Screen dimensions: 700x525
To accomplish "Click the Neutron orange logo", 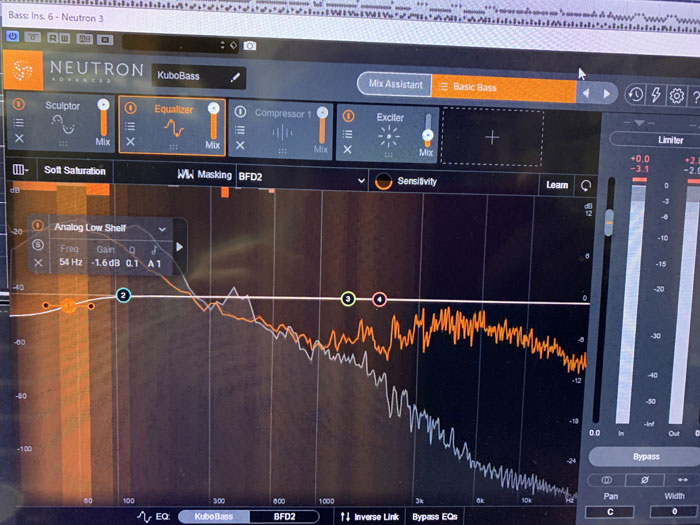I will click(x=23, y=70).
